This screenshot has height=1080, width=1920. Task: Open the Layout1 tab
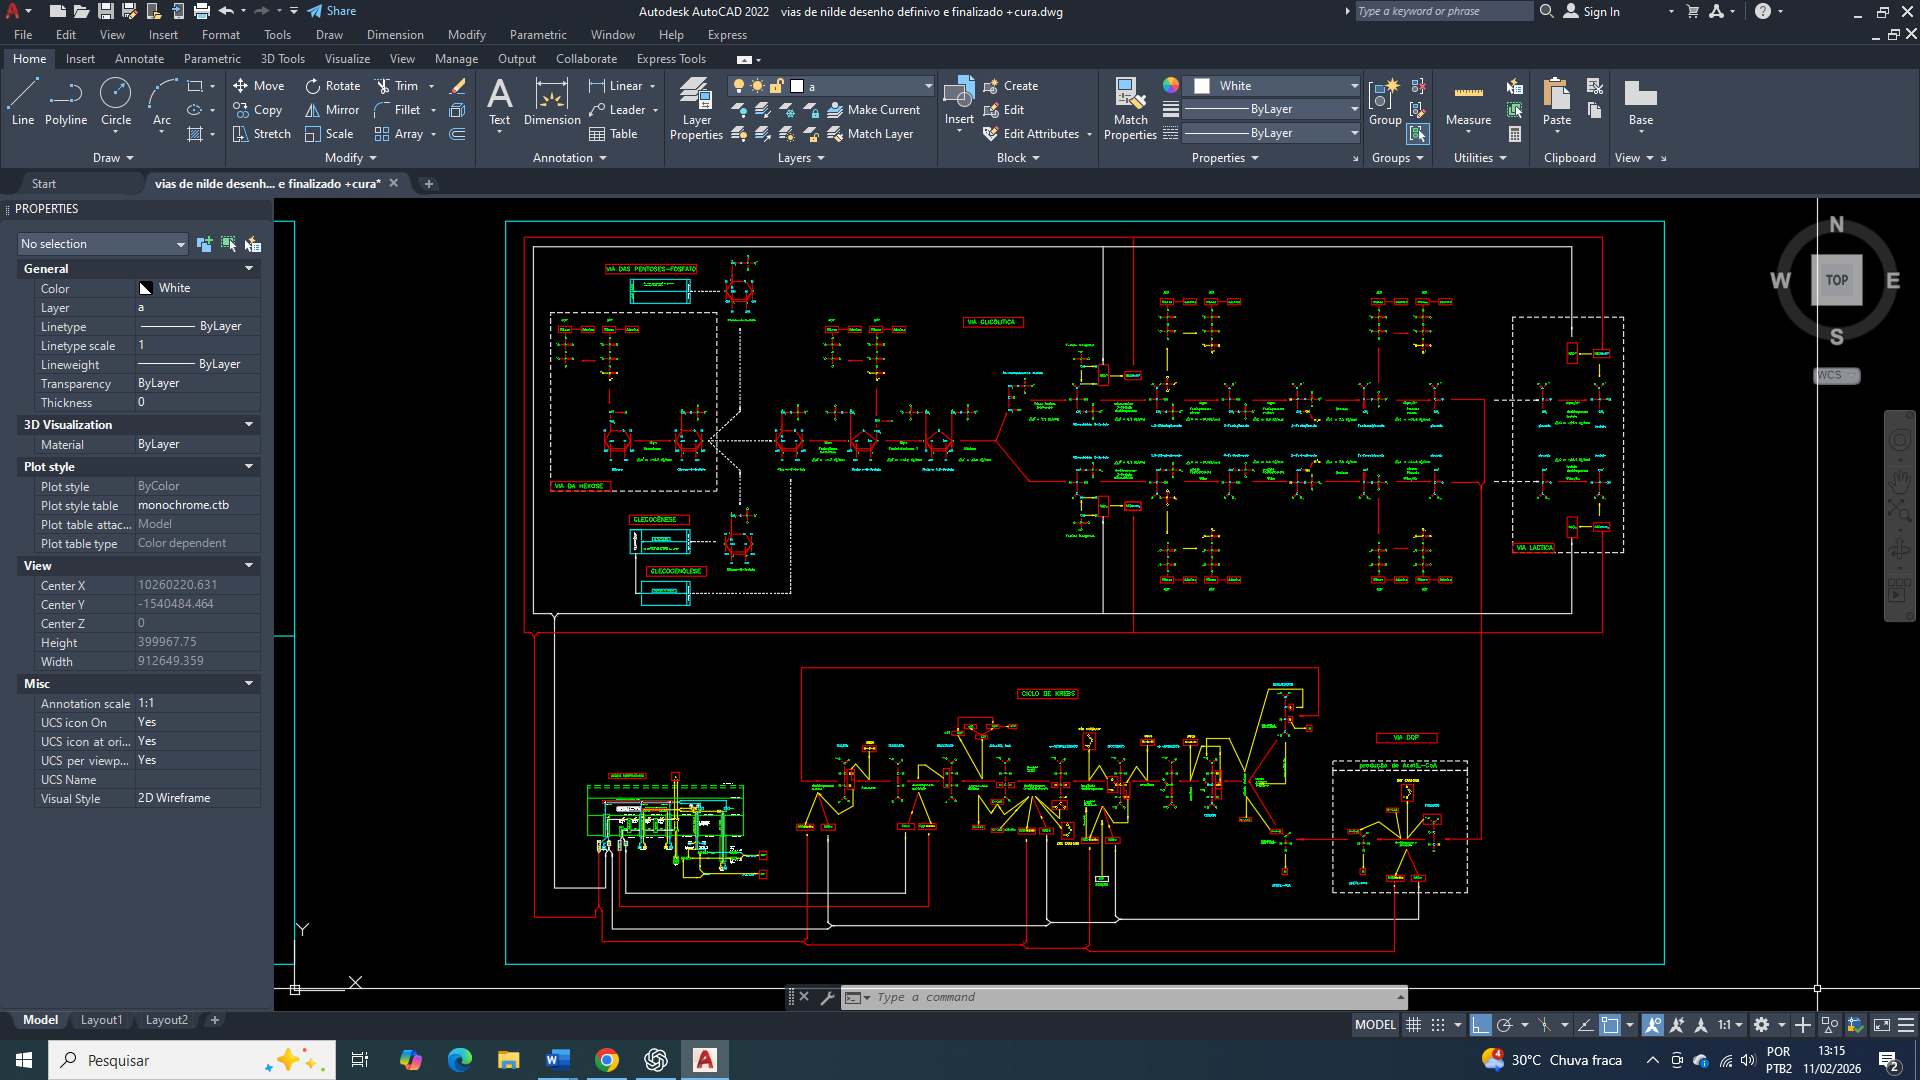click(101, 1020)
